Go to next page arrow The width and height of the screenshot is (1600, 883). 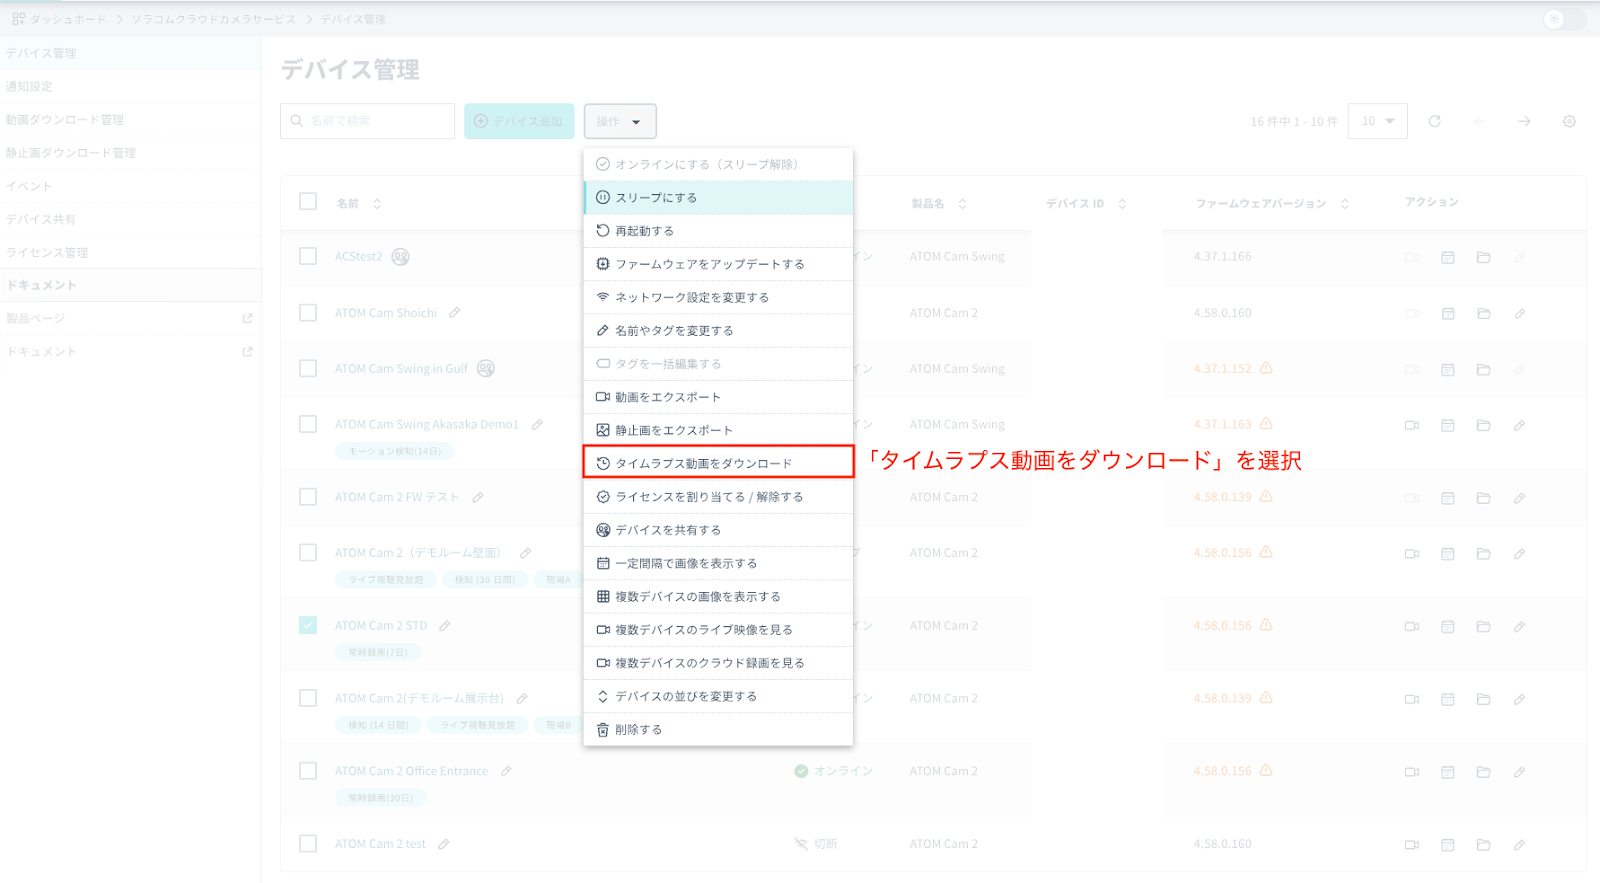[x=1524, y=121]
